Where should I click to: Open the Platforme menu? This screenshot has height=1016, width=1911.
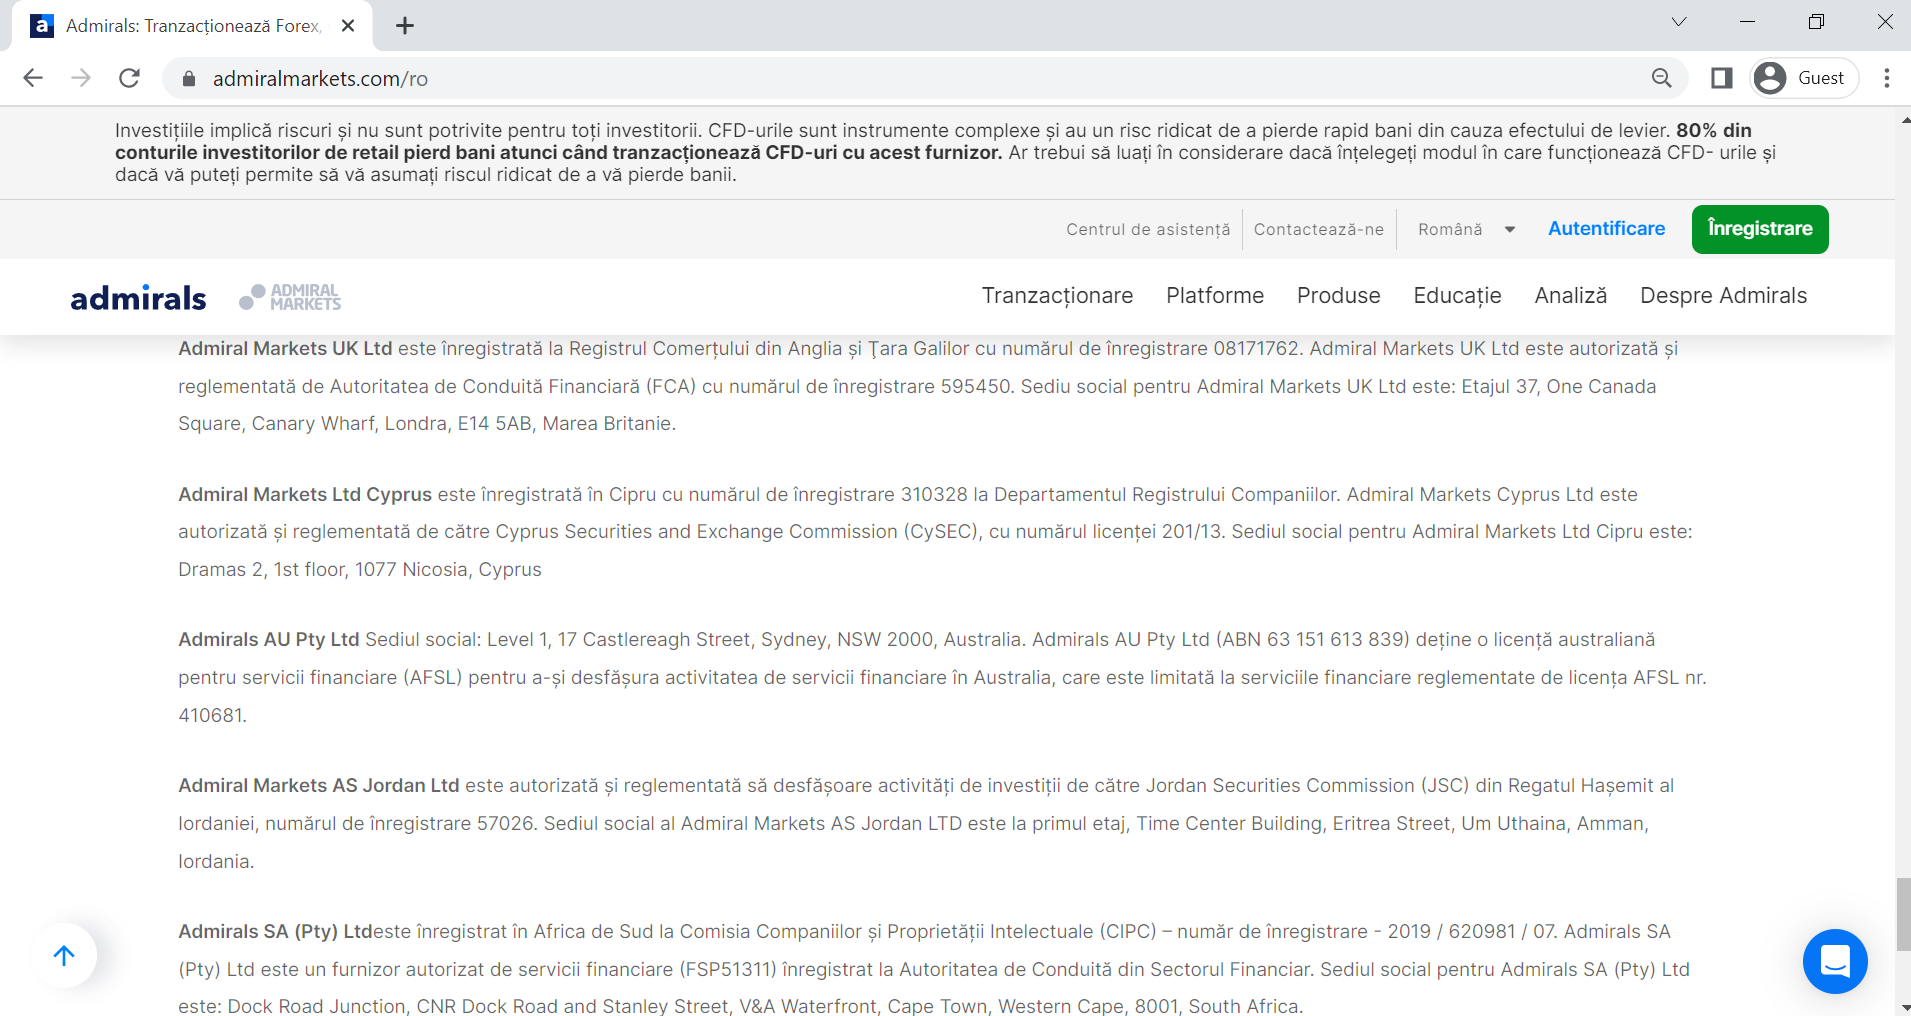pos(1215,296)
